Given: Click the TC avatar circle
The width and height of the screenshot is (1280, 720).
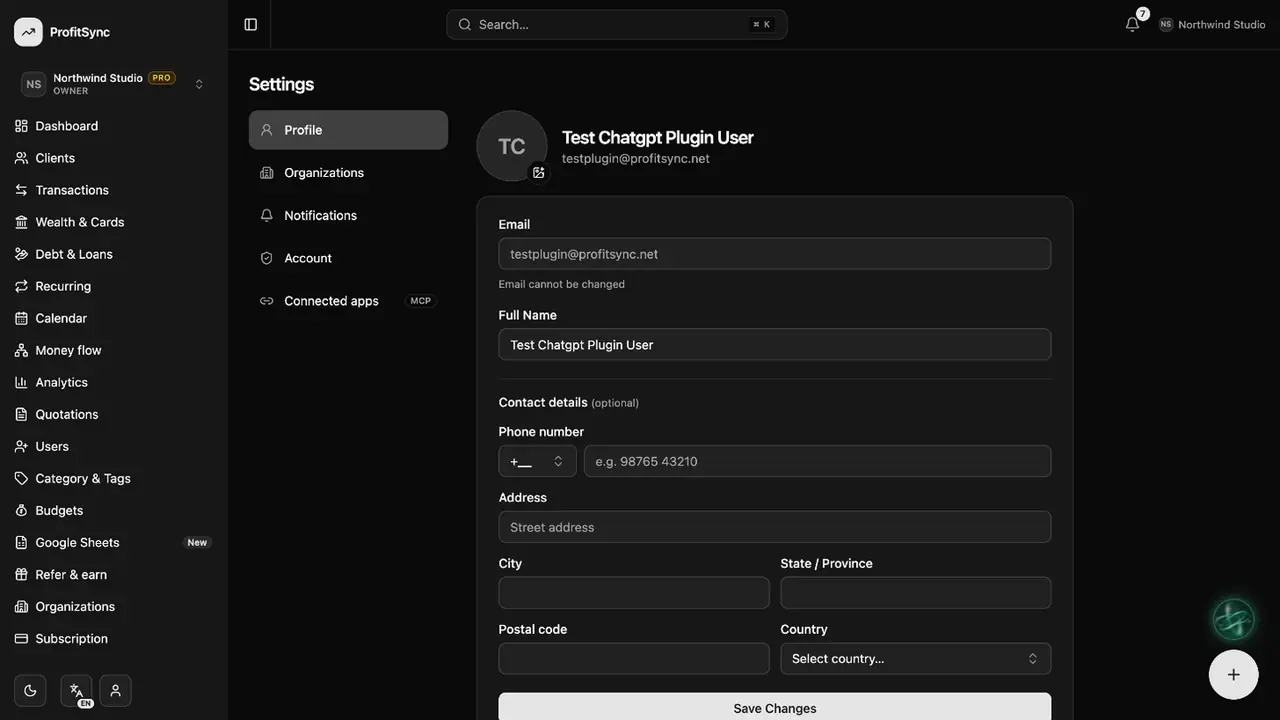Looking at the screenshot, I should coord(512,146).
